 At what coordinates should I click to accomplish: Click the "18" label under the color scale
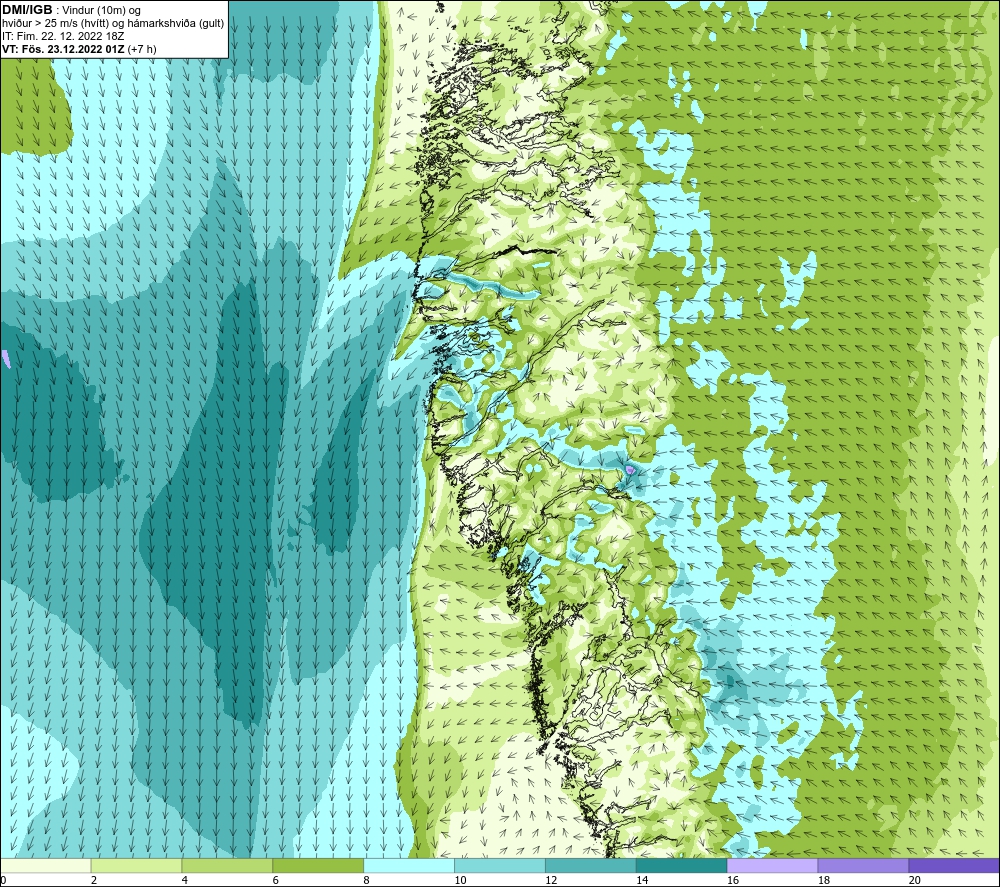tap(824, 880)
